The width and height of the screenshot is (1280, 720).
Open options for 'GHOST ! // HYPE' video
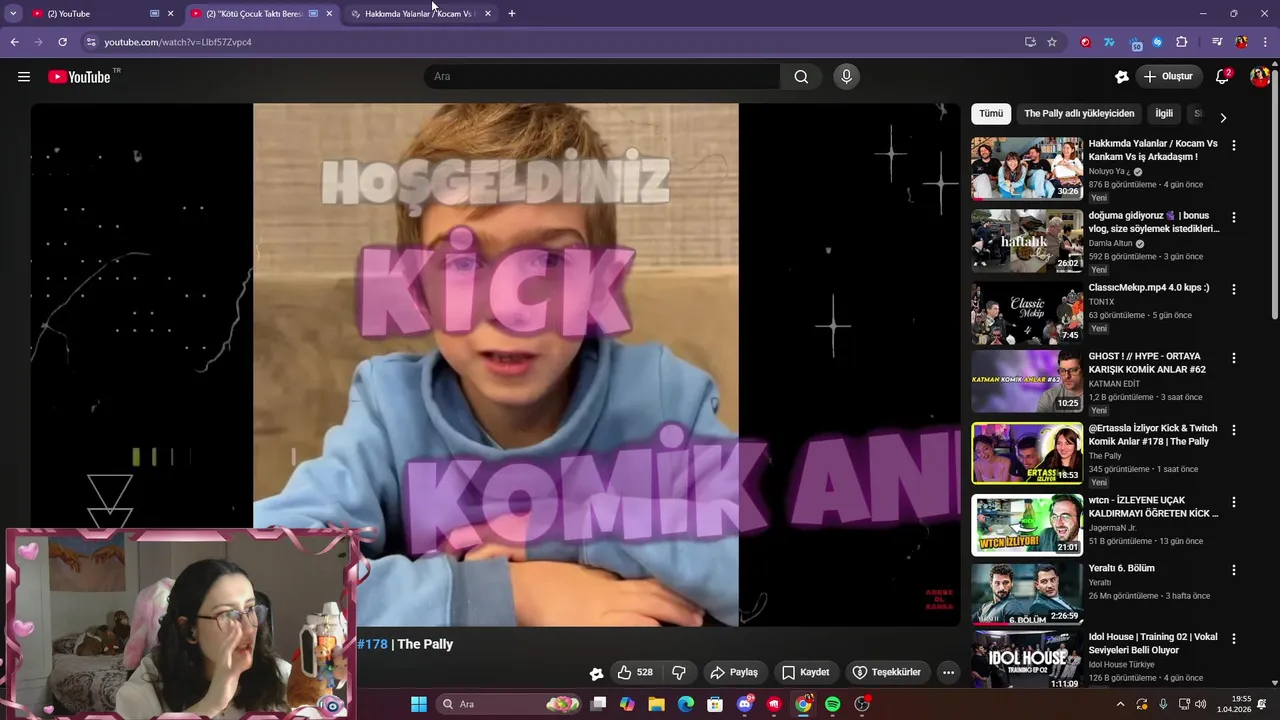tap(1233, 358)
